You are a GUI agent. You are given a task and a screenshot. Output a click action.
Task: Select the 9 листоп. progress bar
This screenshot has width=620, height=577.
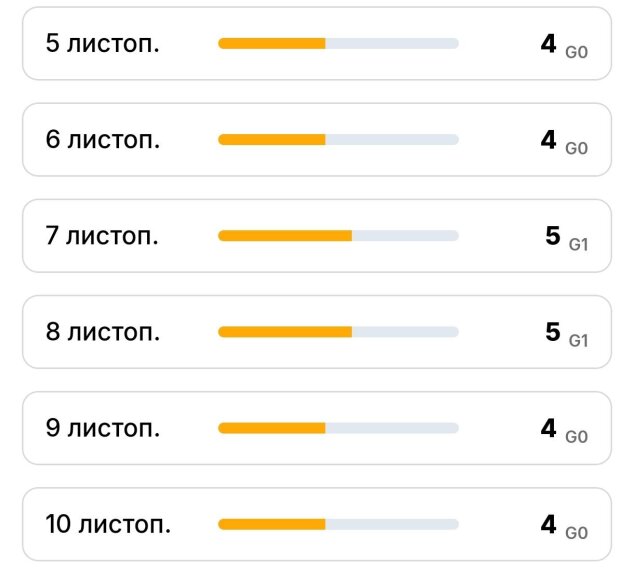(x=338, y=428)
